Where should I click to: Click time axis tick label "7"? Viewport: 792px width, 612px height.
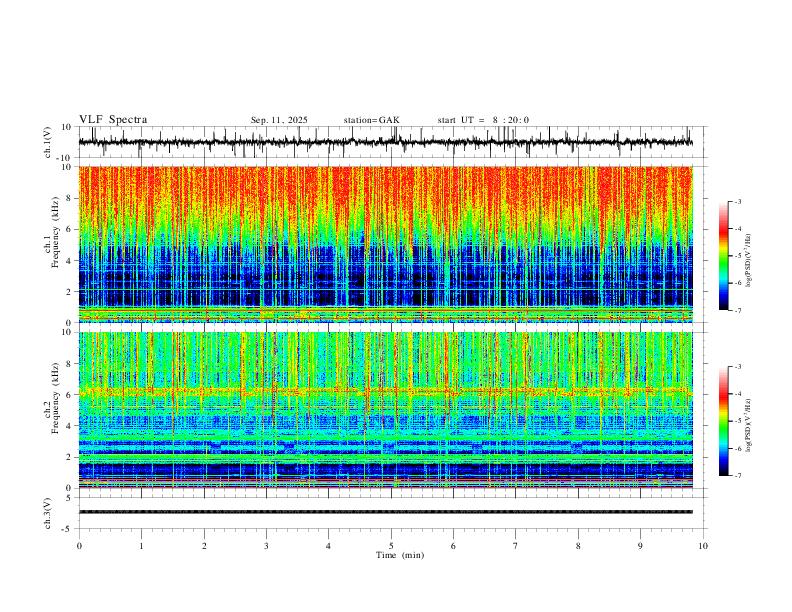[x=516, y=546]
